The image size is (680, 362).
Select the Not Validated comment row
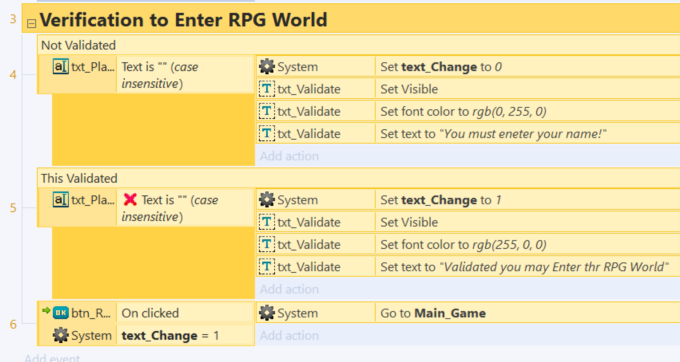click(x=359, y=45)
